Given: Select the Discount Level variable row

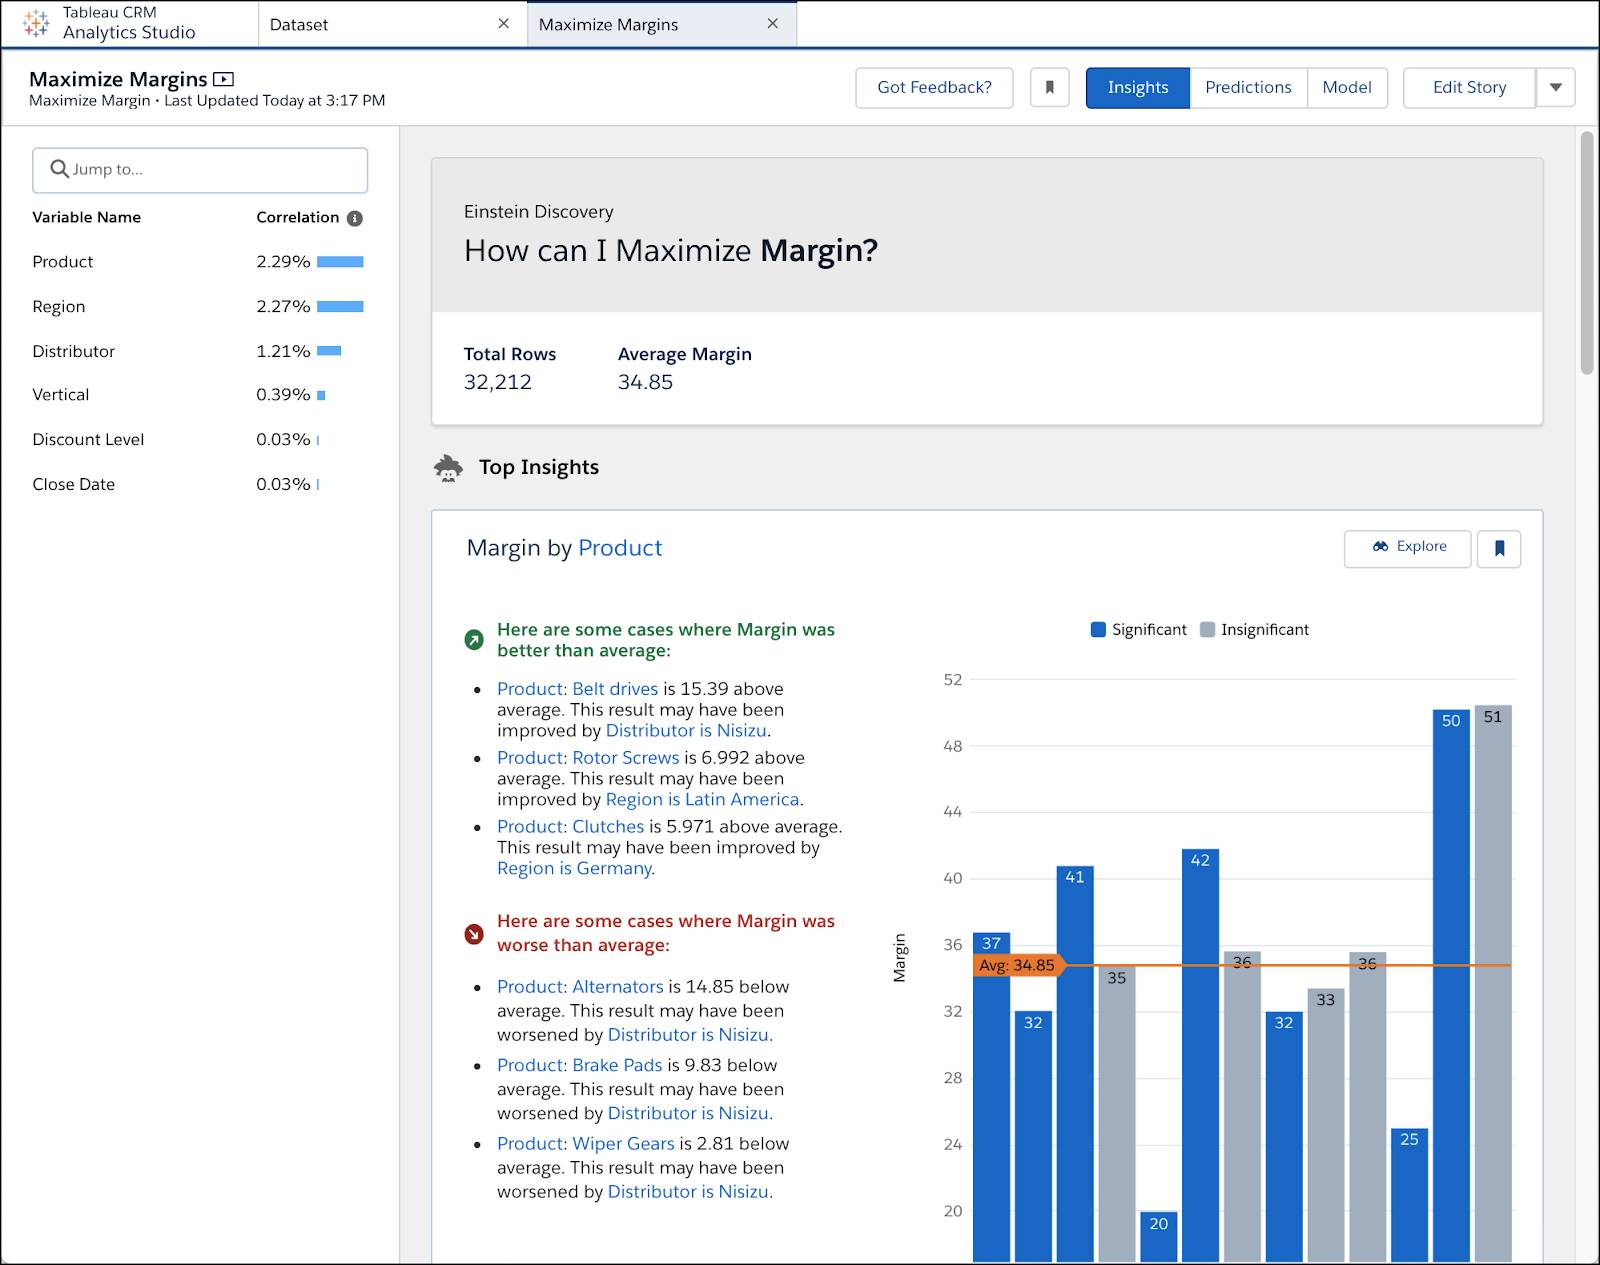Looking at the screenshot, I should pos(198,440).
